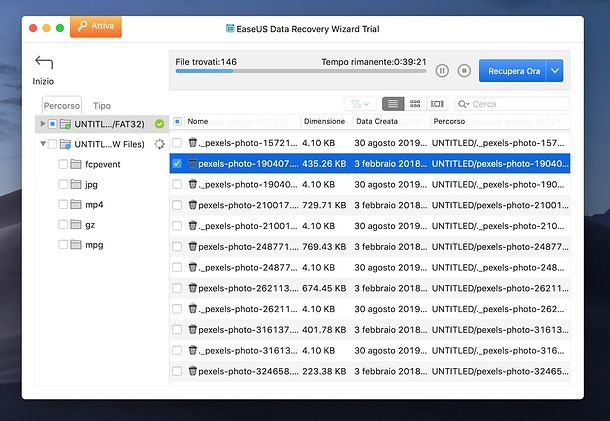Screen dimensions: 610x421
Task: Click the orange Attiva button
Action: (96, 26)
